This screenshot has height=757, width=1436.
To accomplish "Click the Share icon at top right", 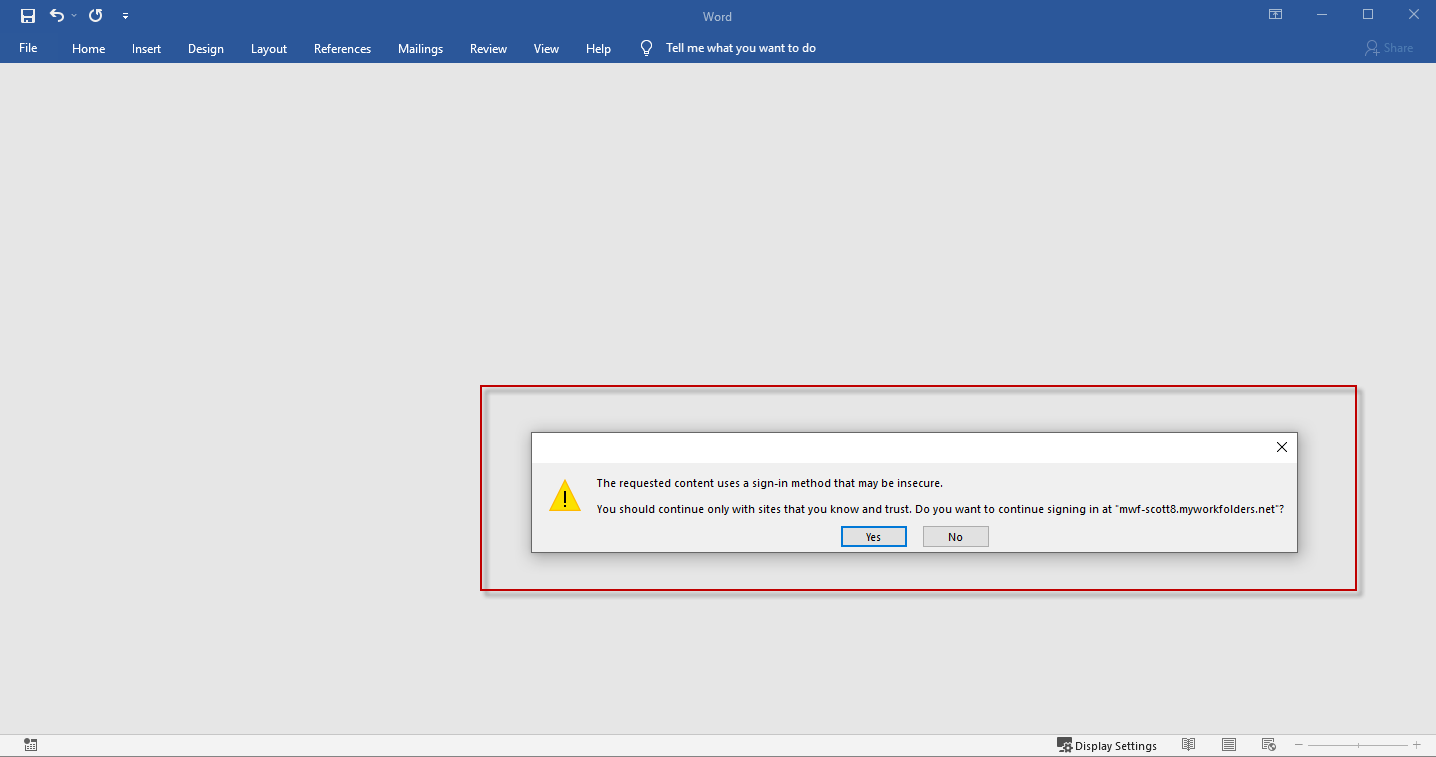I will tap(1389, 48).
